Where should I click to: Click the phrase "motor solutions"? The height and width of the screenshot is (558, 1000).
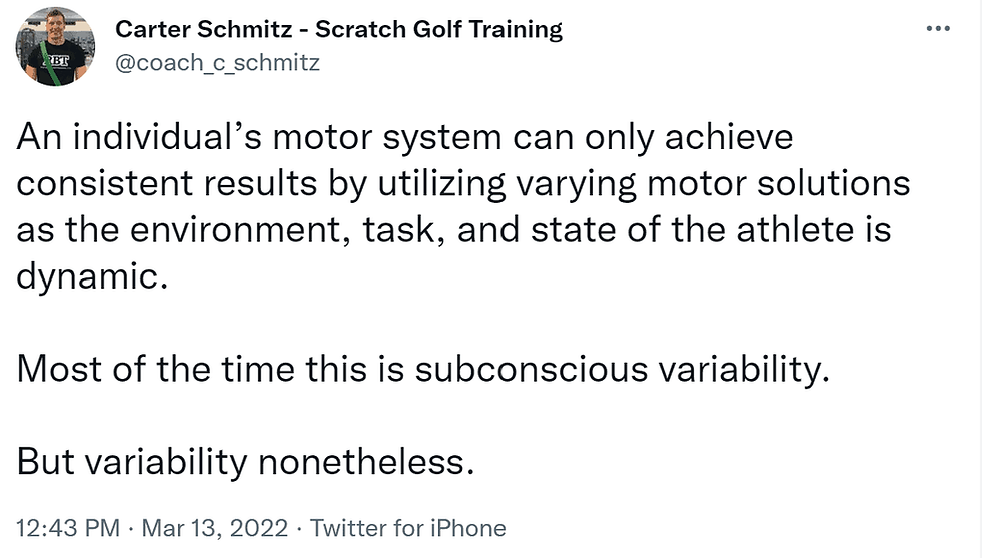pos(778,184)
